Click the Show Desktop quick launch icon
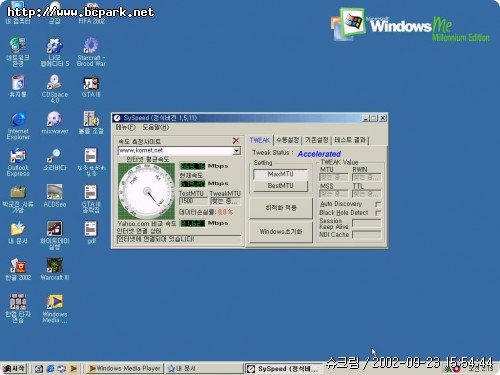The image size is (500, 375). coord(39,369)
